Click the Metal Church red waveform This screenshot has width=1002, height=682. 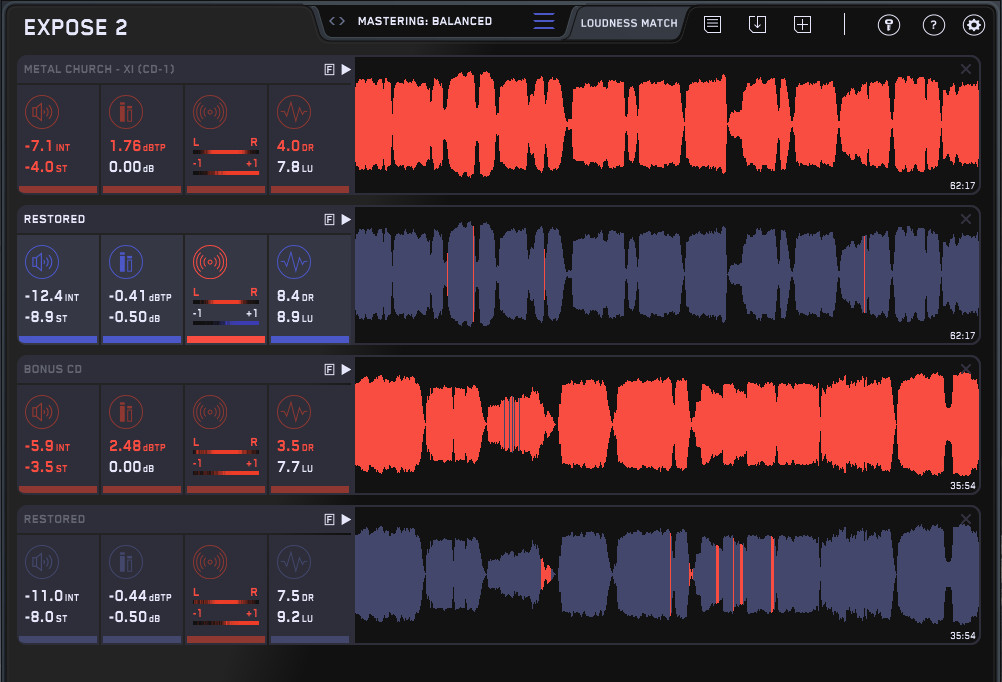(667, 125)
